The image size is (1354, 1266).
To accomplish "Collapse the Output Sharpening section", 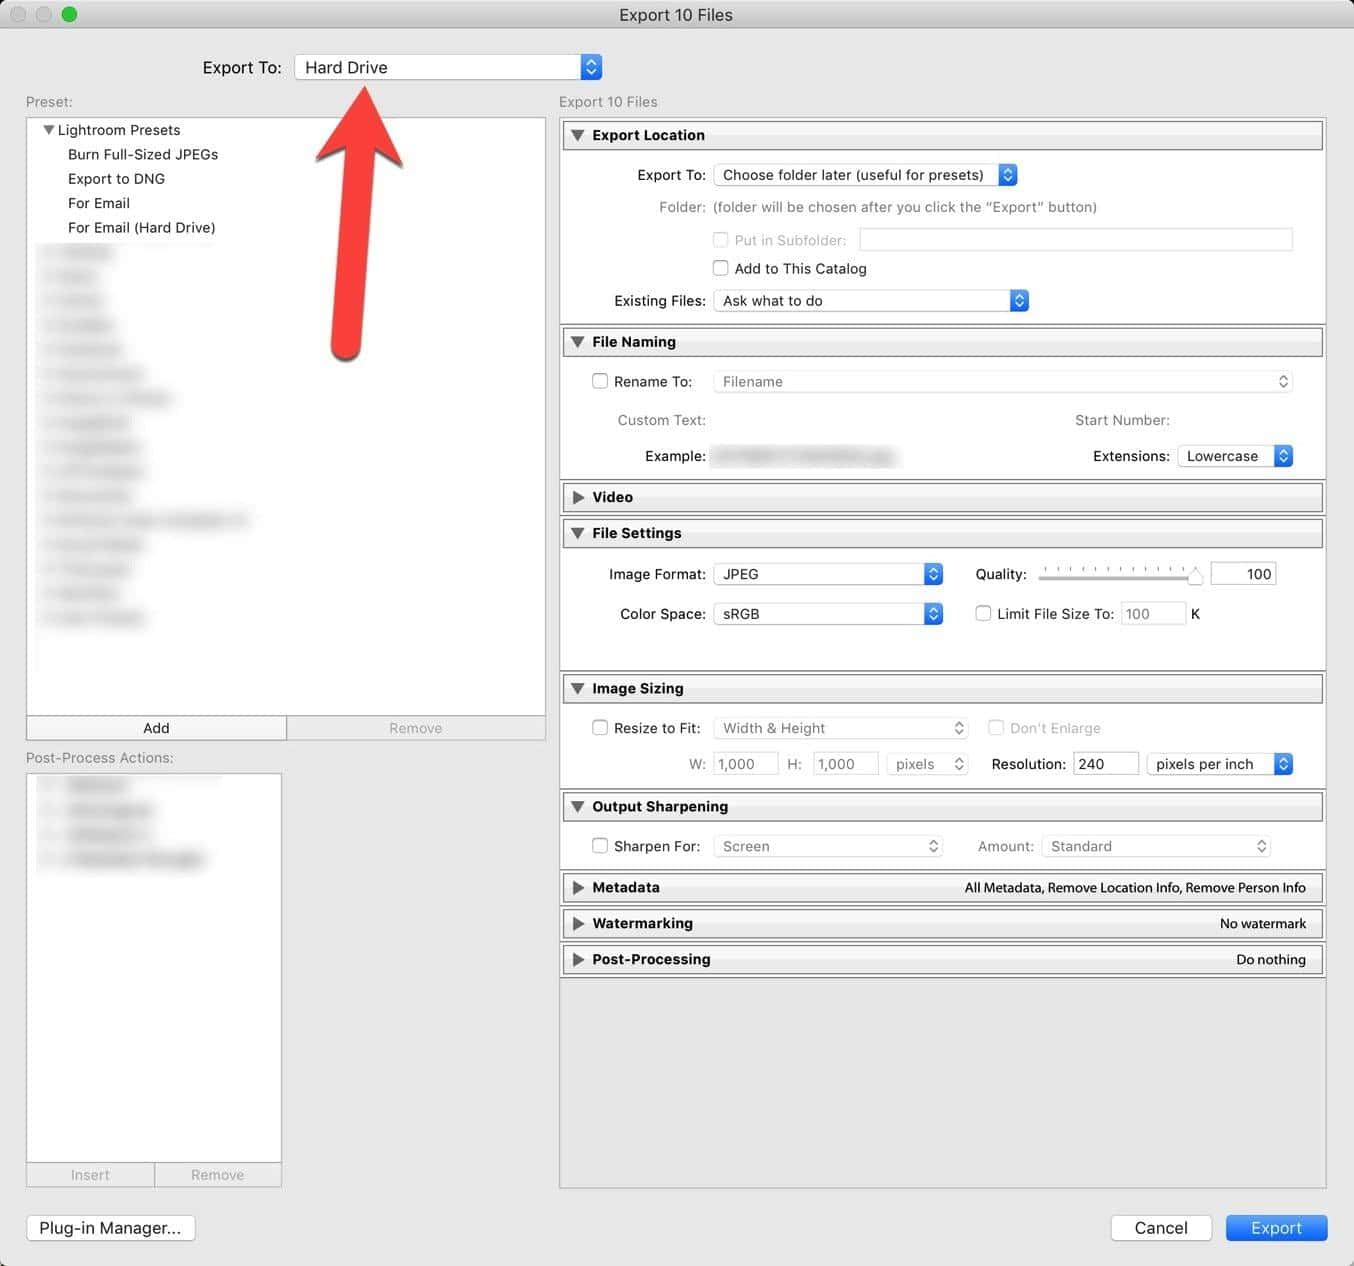I will [577, 806].
